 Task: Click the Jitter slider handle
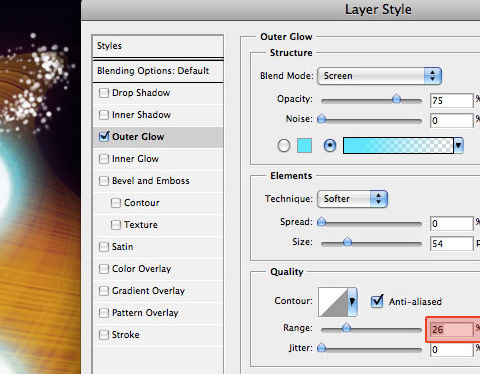(x=321, y=348)
